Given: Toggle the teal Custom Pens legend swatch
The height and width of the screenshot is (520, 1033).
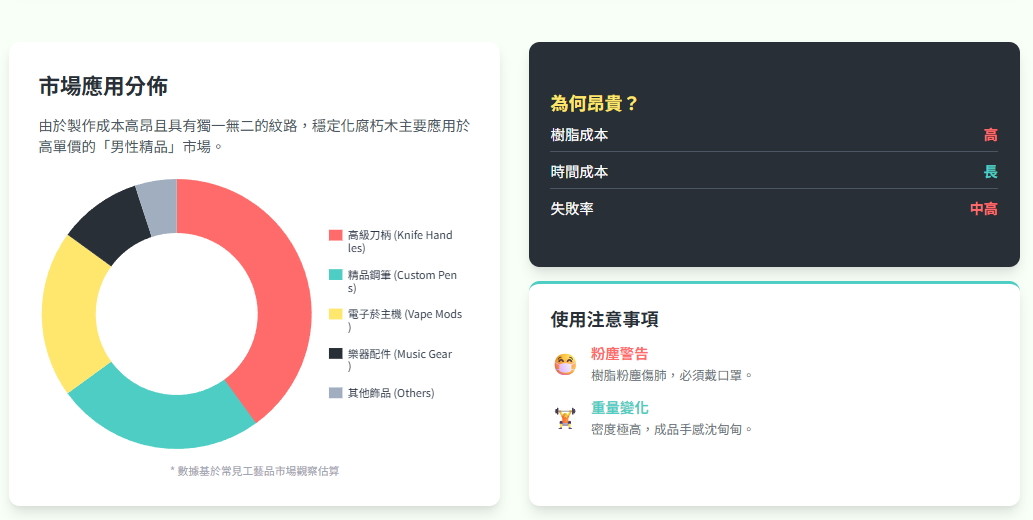Looking at the screenshot, I should (336, 275).
